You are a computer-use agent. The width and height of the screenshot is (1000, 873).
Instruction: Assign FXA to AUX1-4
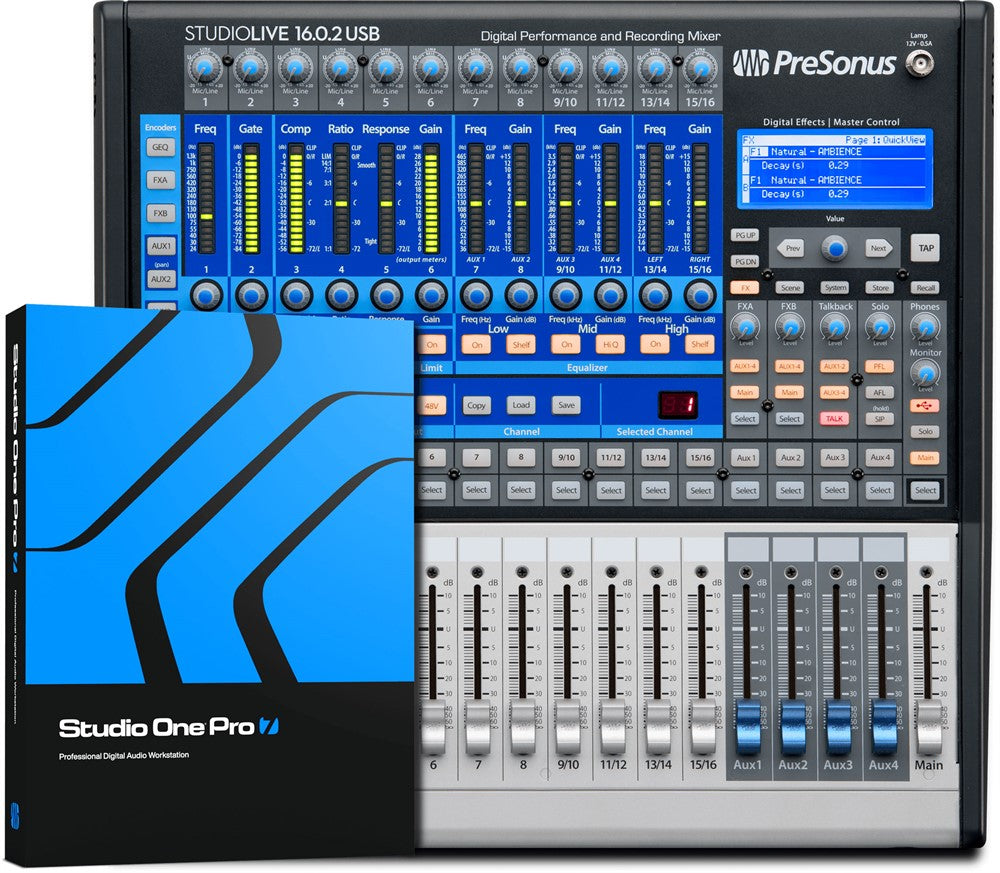point(745,367)
